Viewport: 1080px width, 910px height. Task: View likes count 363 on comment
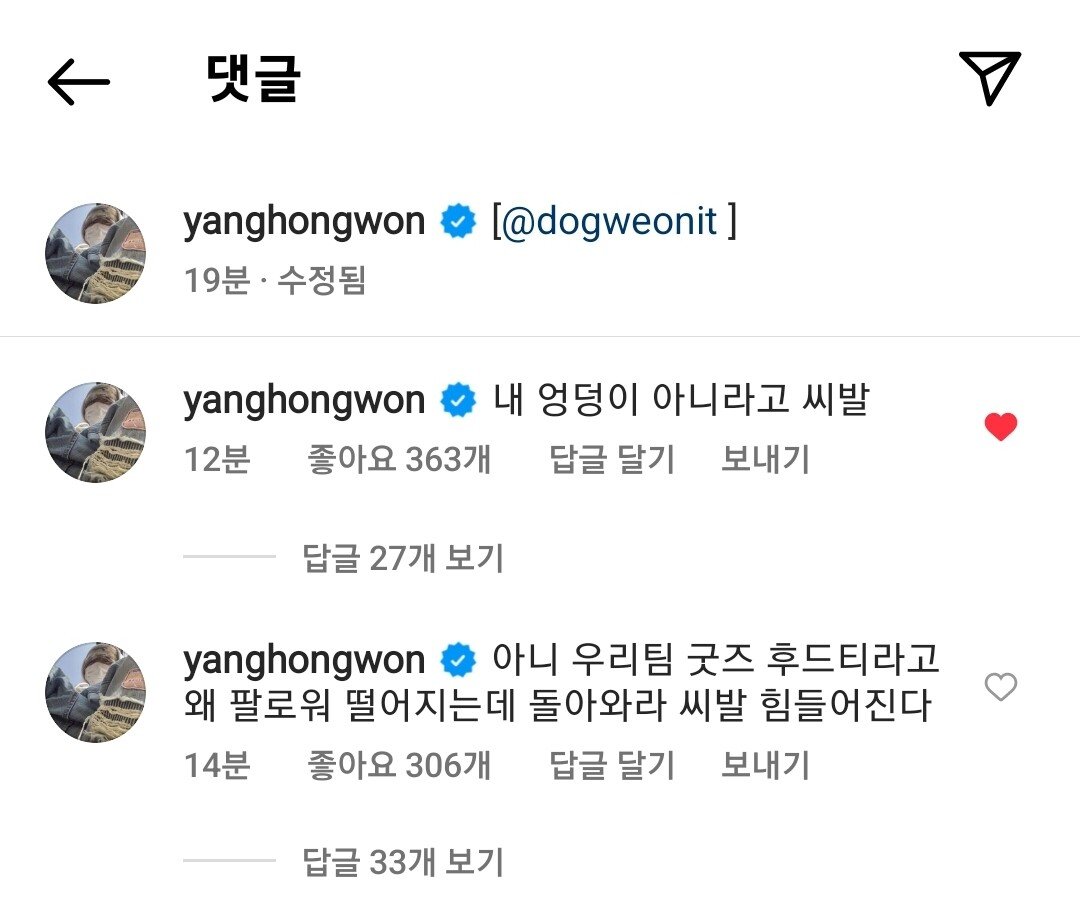pyautogui.click(x=399, y=459)
